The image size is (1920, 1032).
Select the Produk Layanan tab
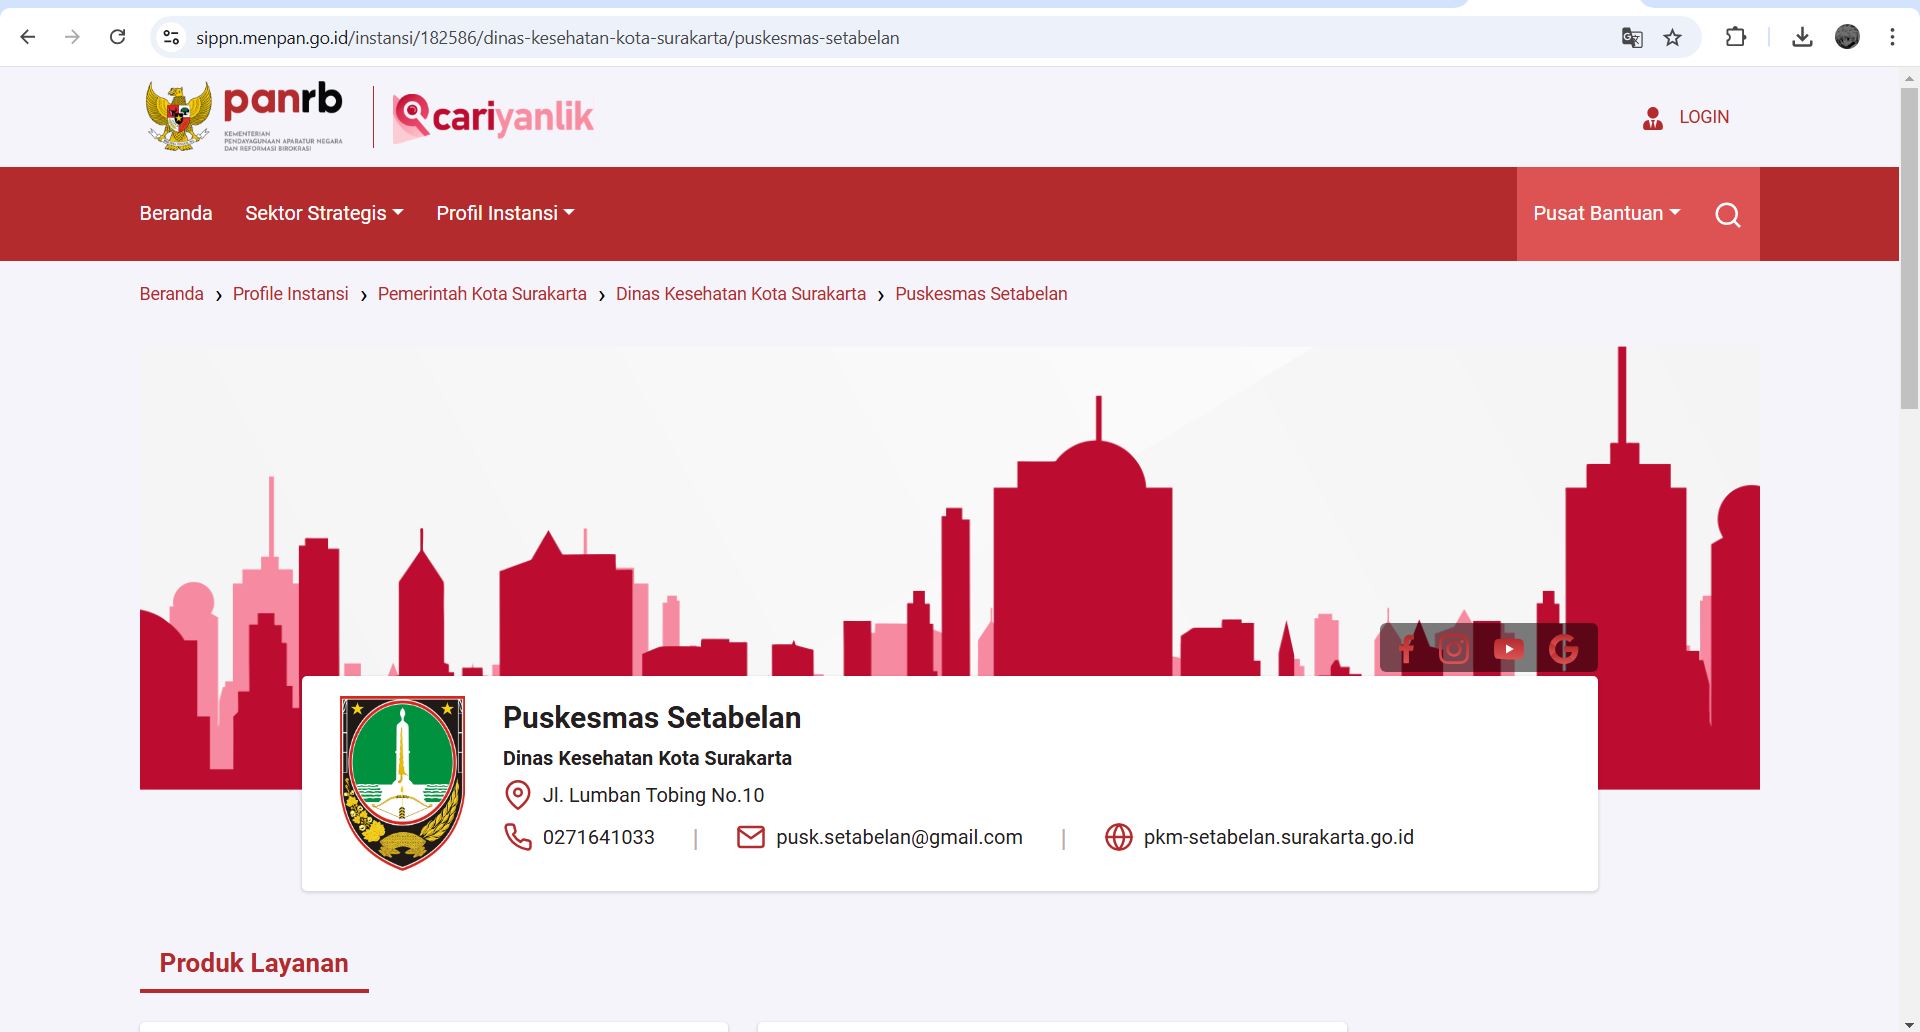254,963
